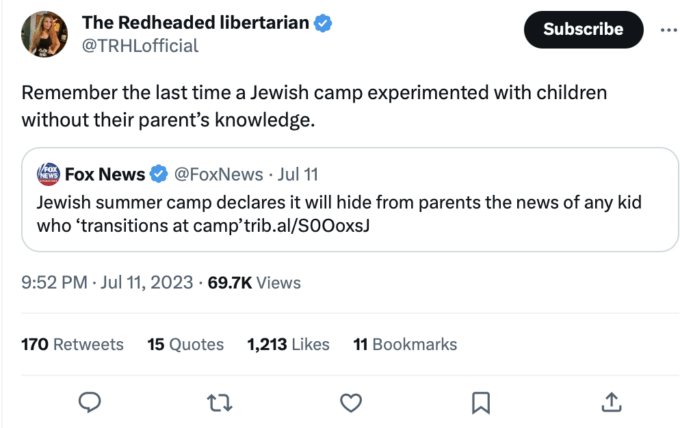
Task: Like the tweet with heart icon
Action: click(x=351, y=402)
